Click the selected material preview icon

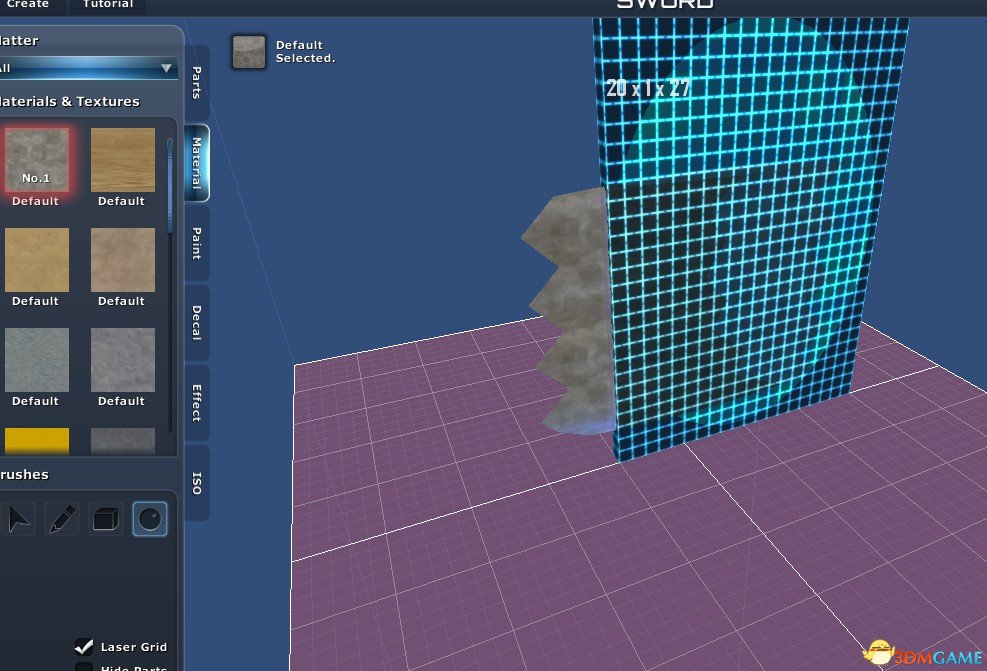pos(249,52)
